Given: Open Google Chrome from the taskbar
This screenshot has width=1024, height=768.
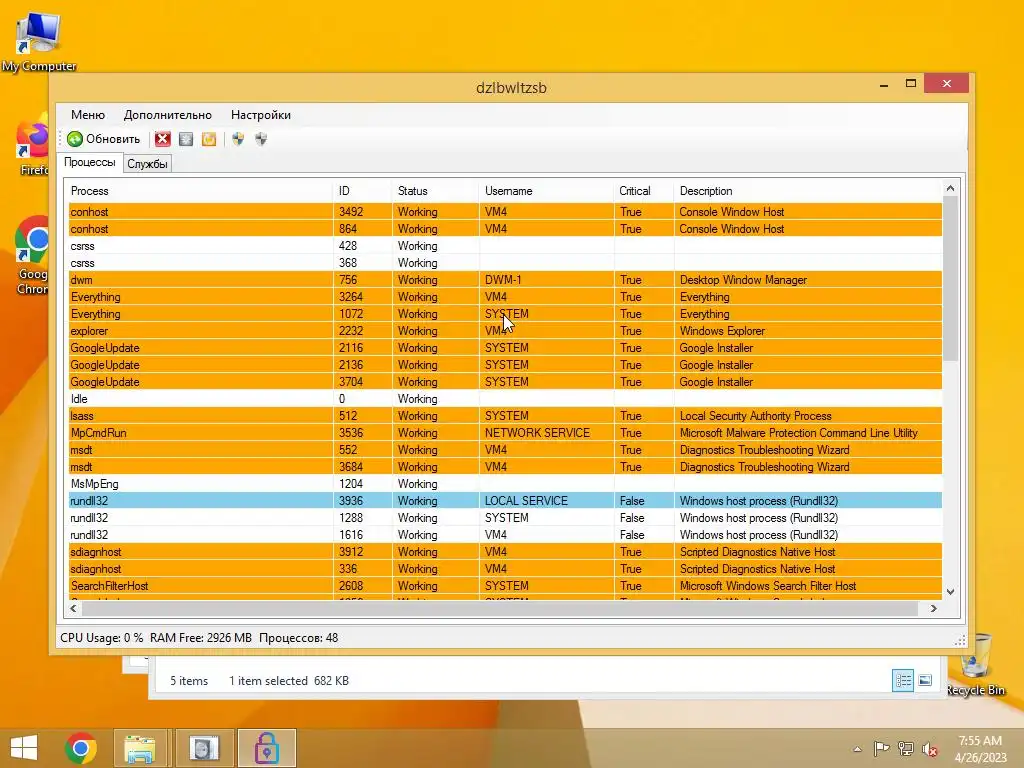Looking at the screenshot, I should 81,748.
